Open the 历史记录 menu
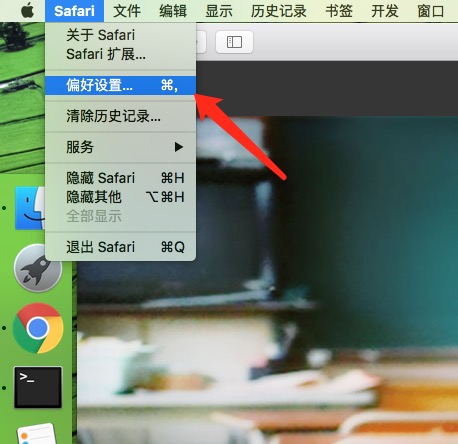Image resolution: width=458 pixels, height=444 pixels. tap(279, 11)
